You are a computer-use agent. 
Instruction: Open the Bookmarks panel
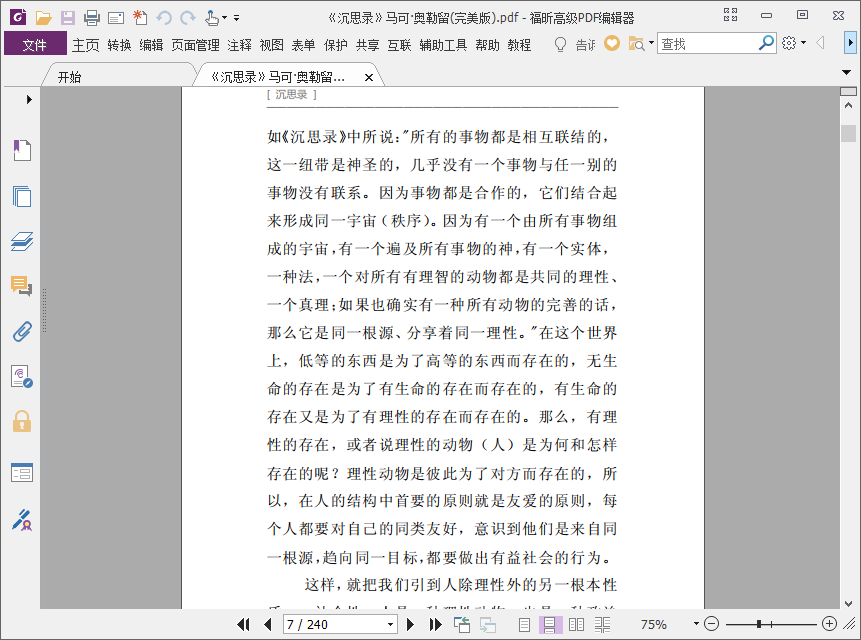[22, 150]
